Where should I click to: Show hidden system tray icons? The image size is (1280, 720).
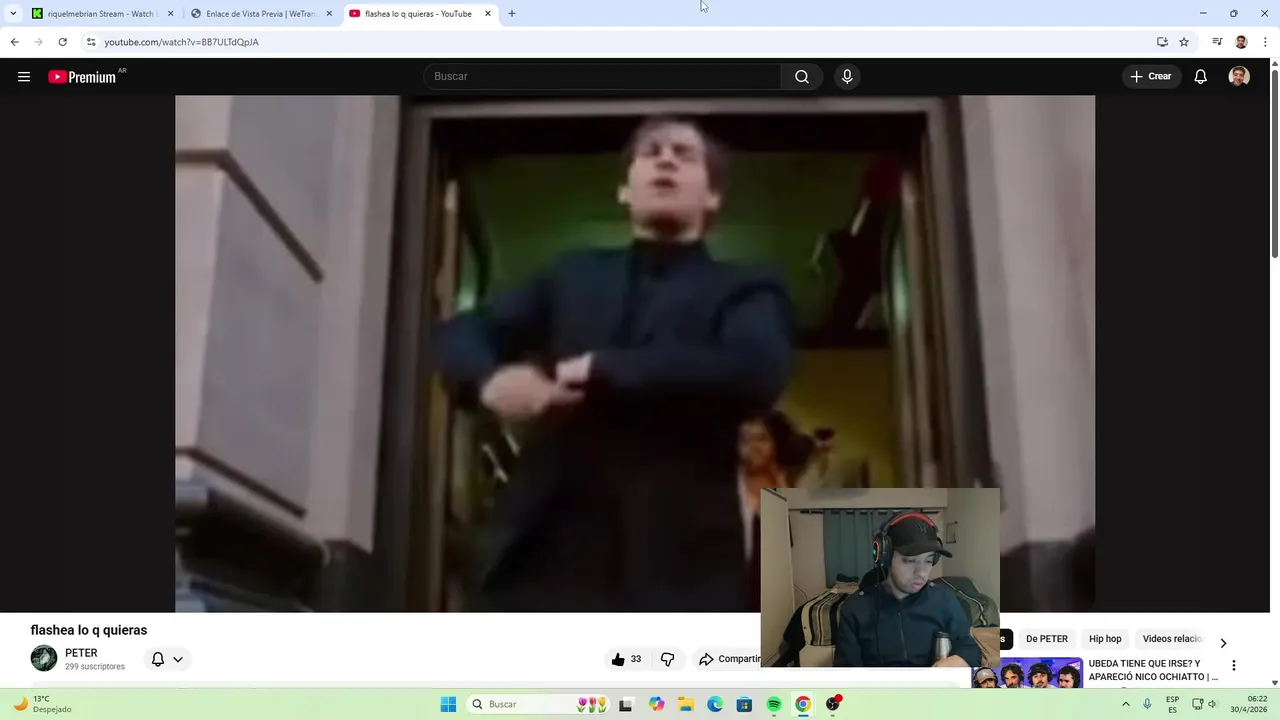[x=1126, y=704]
